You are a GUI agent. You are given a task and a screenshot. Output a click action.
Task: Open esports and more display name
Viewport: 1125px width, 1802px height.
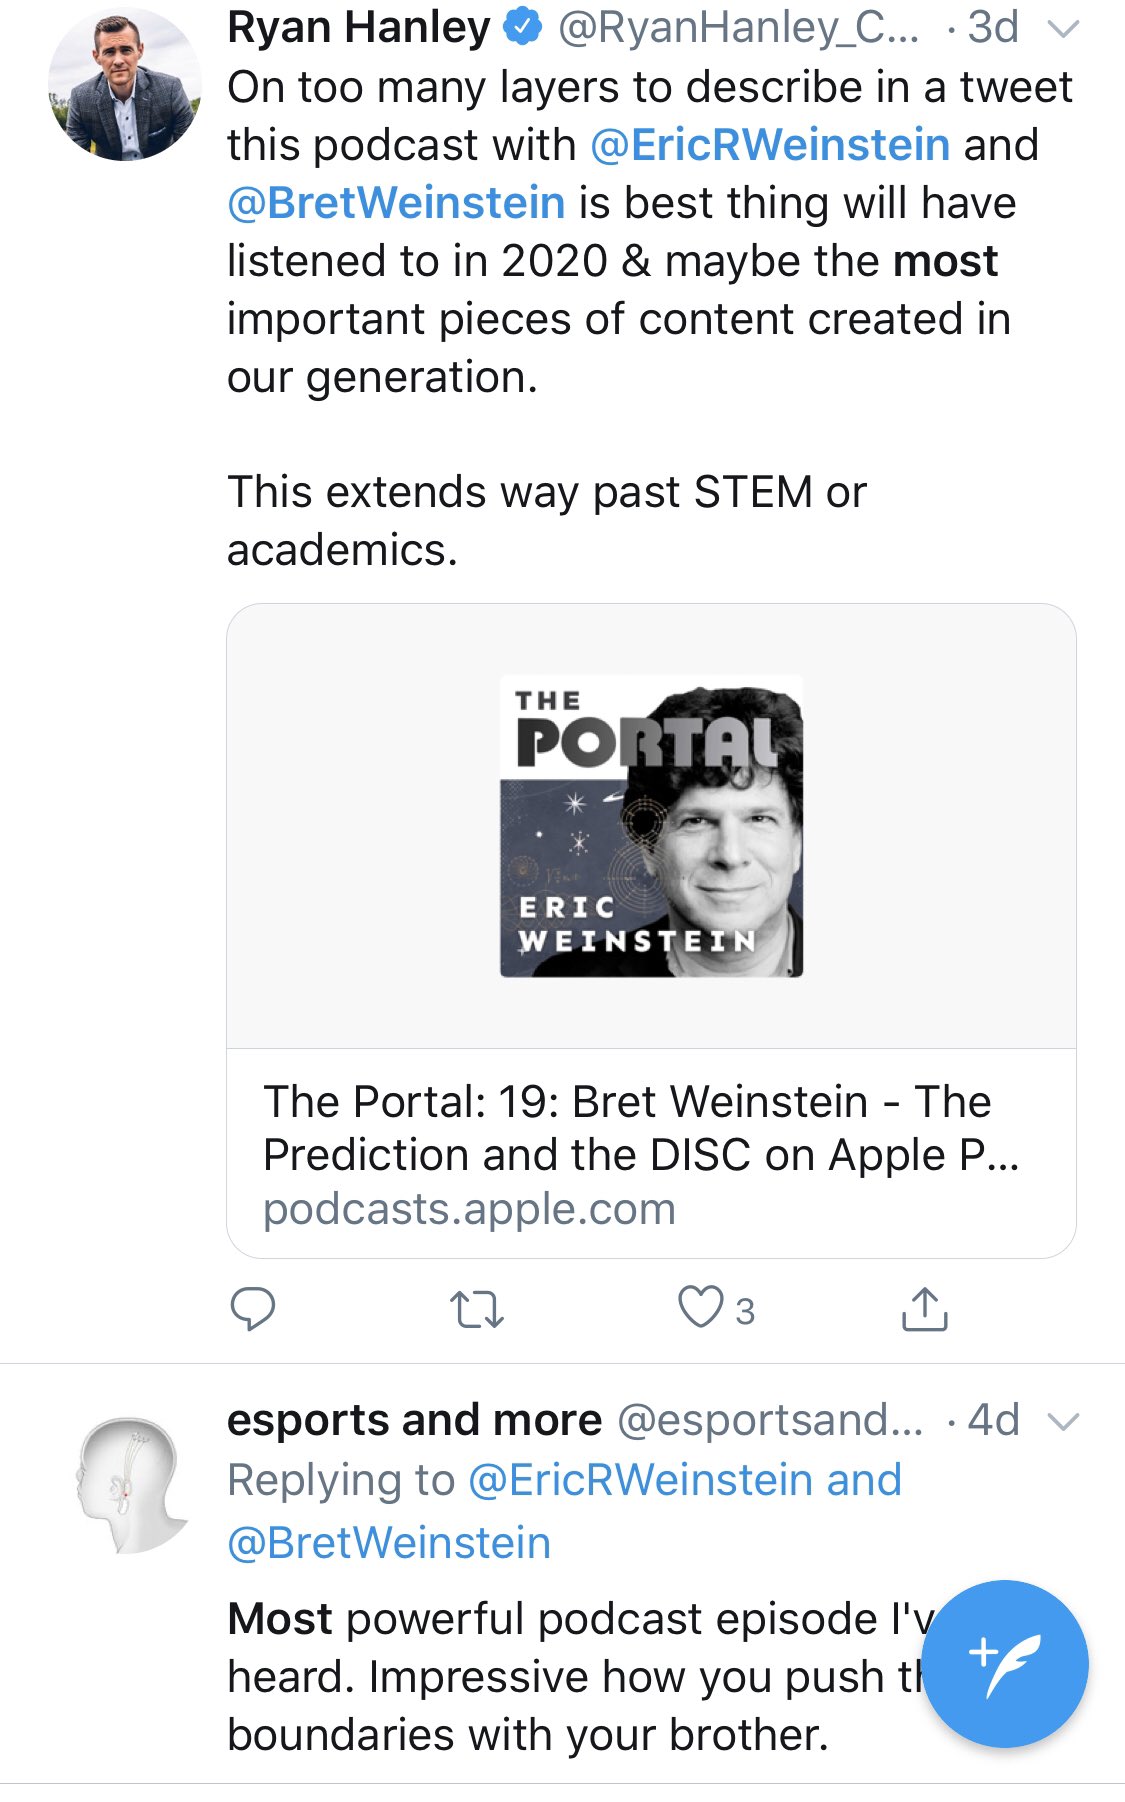[x=414, y=1420]
